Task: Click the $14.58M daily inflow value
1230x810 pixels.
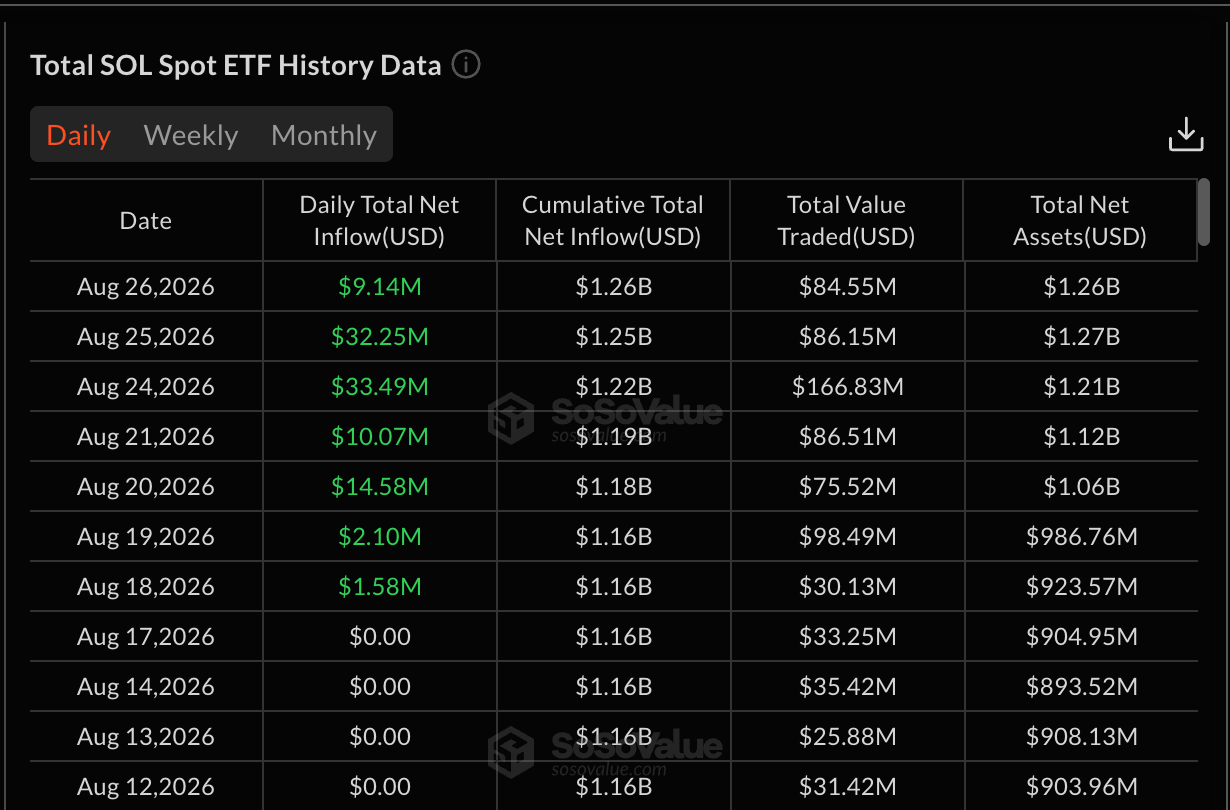Action: (380, 487)
